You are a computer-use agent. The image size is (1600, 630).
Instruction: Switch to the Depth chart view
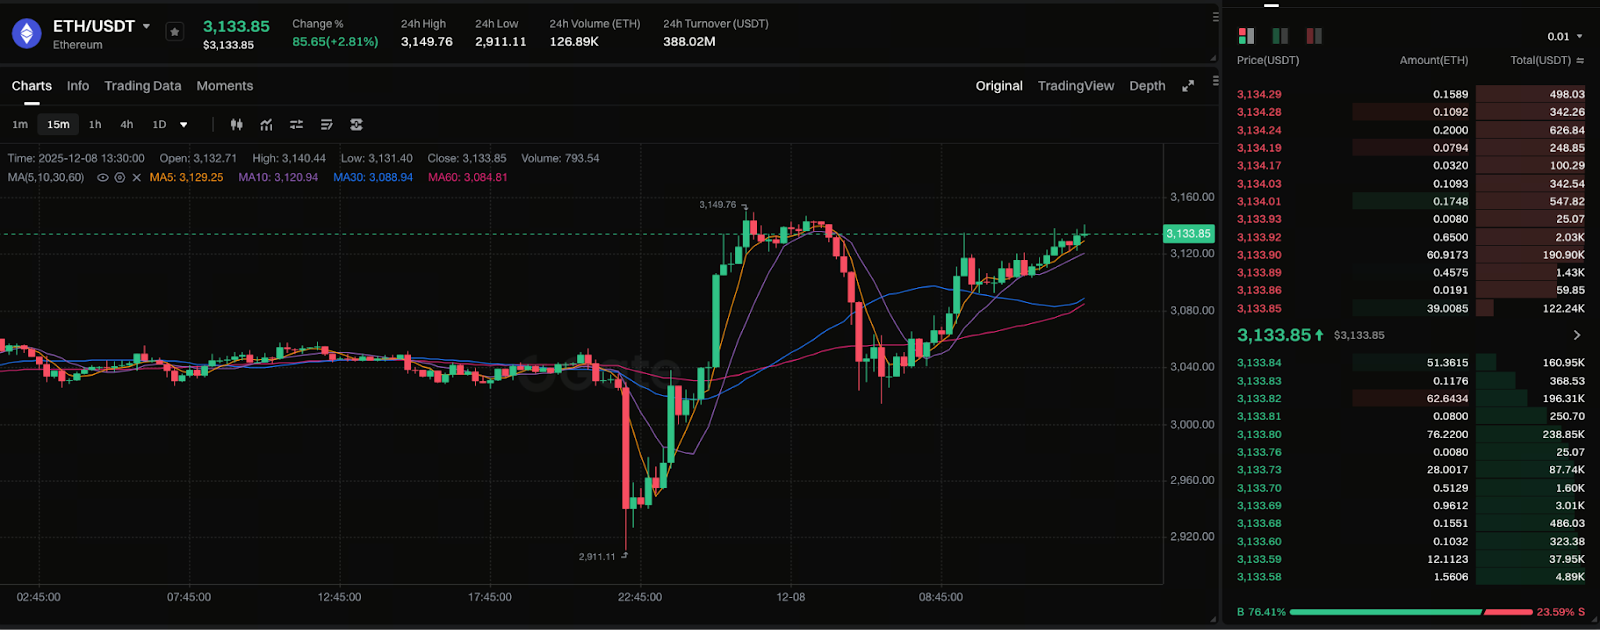(x=1147, y=86)
